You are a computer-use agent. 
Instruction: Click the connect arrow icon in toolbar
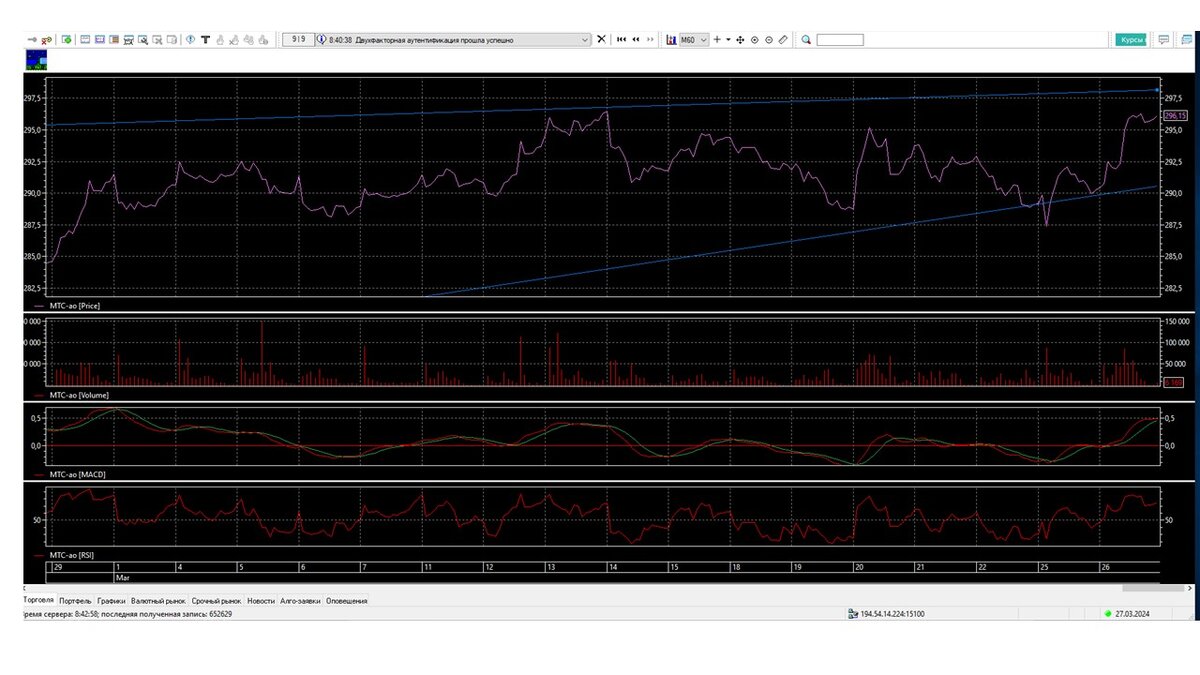coord(32,40)
